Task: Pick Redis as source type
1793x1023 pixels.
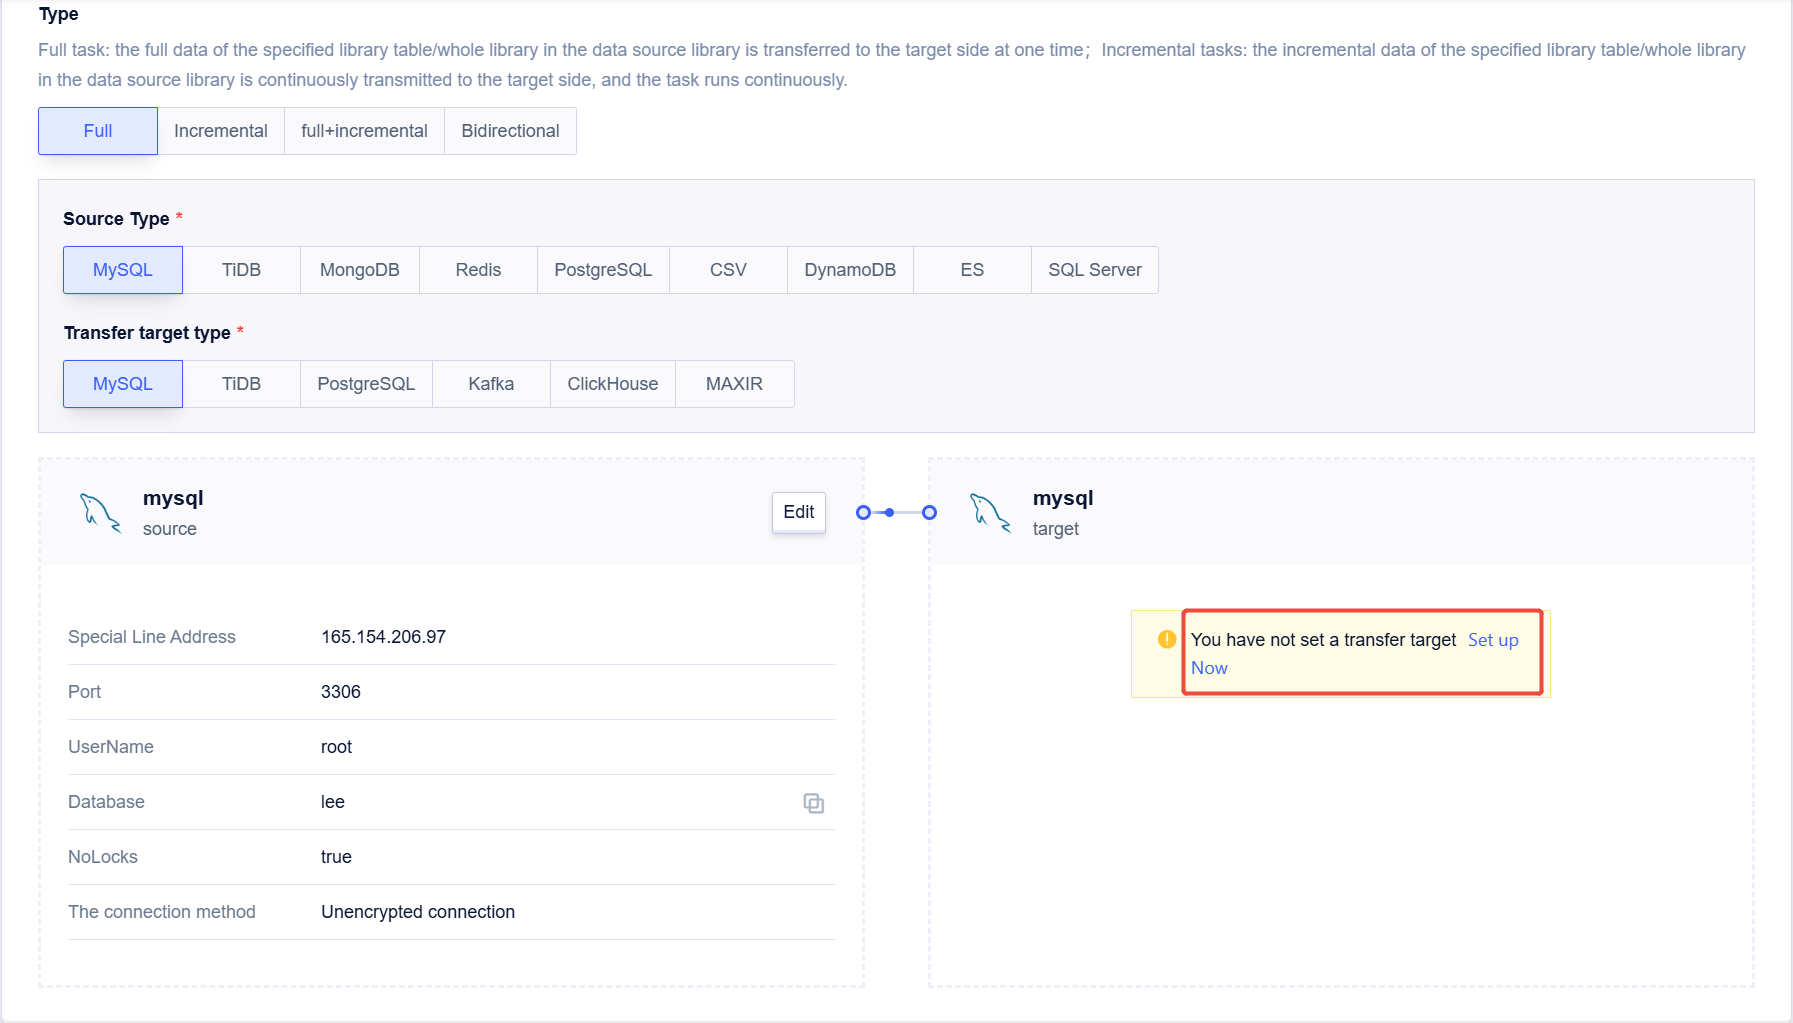Action: tap(478, 270)
